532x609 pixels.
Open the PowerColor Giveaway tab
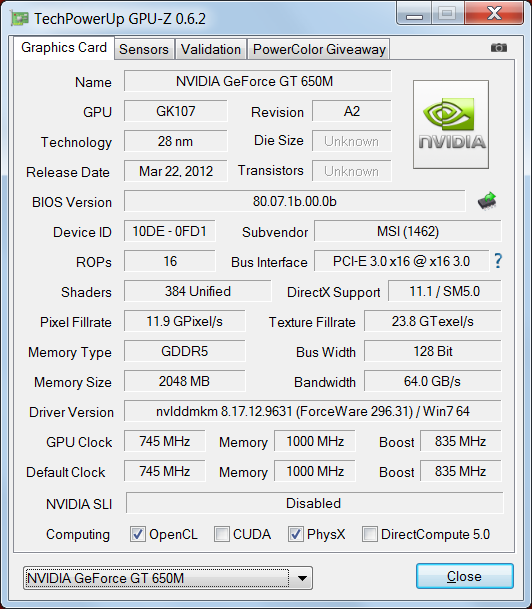(319, 49)
